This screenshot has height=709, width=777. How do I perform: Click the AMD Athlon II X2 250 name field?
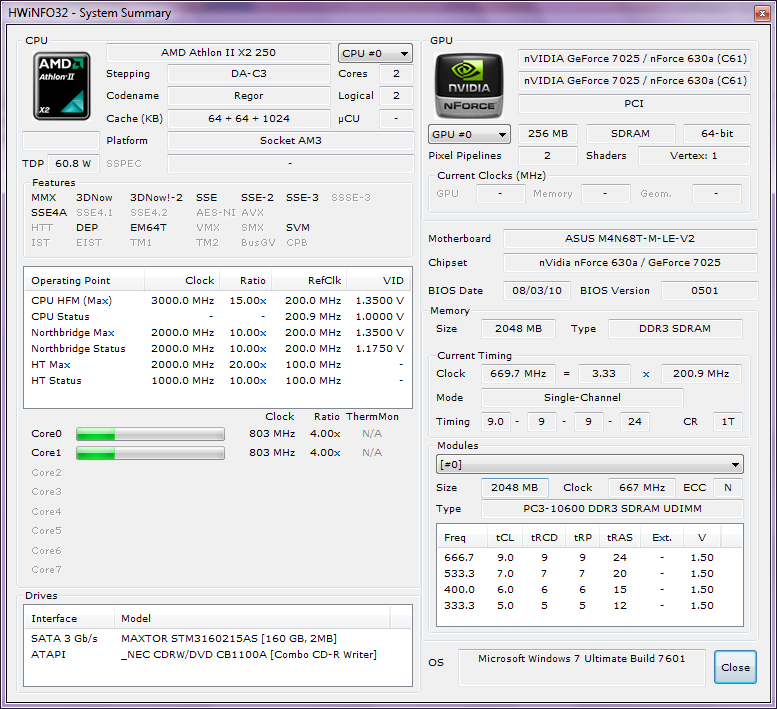[x=219, y=53]
